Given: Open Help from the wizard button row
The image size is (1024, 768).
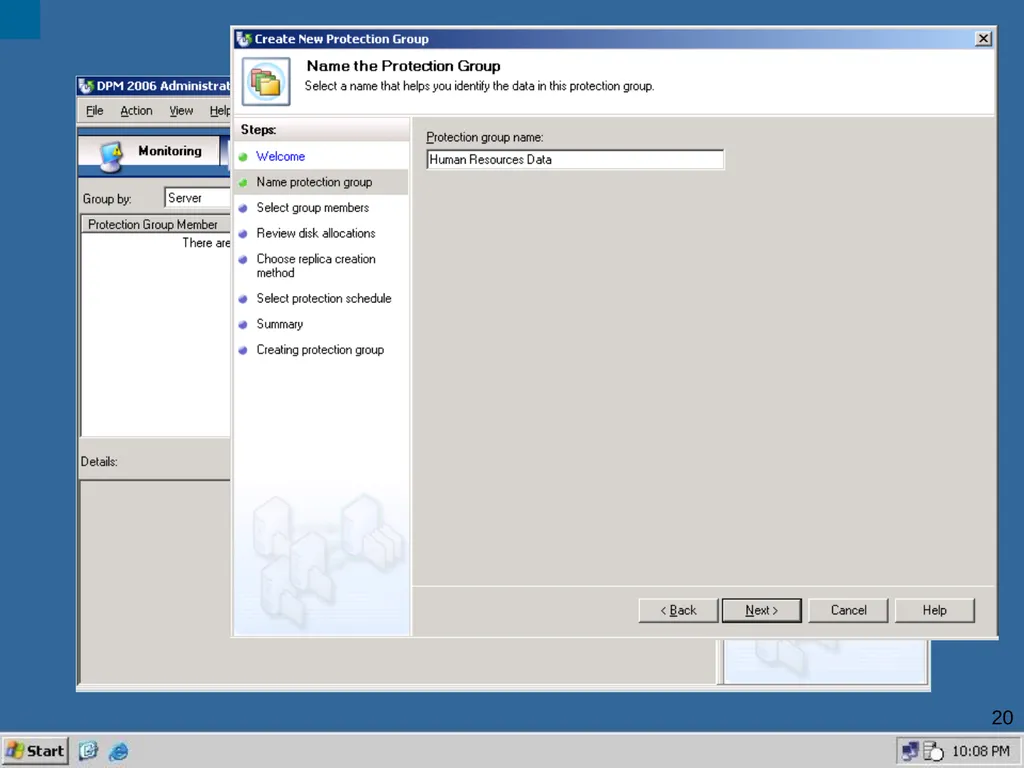Looking at the screenshot, I should click(935, 610).
